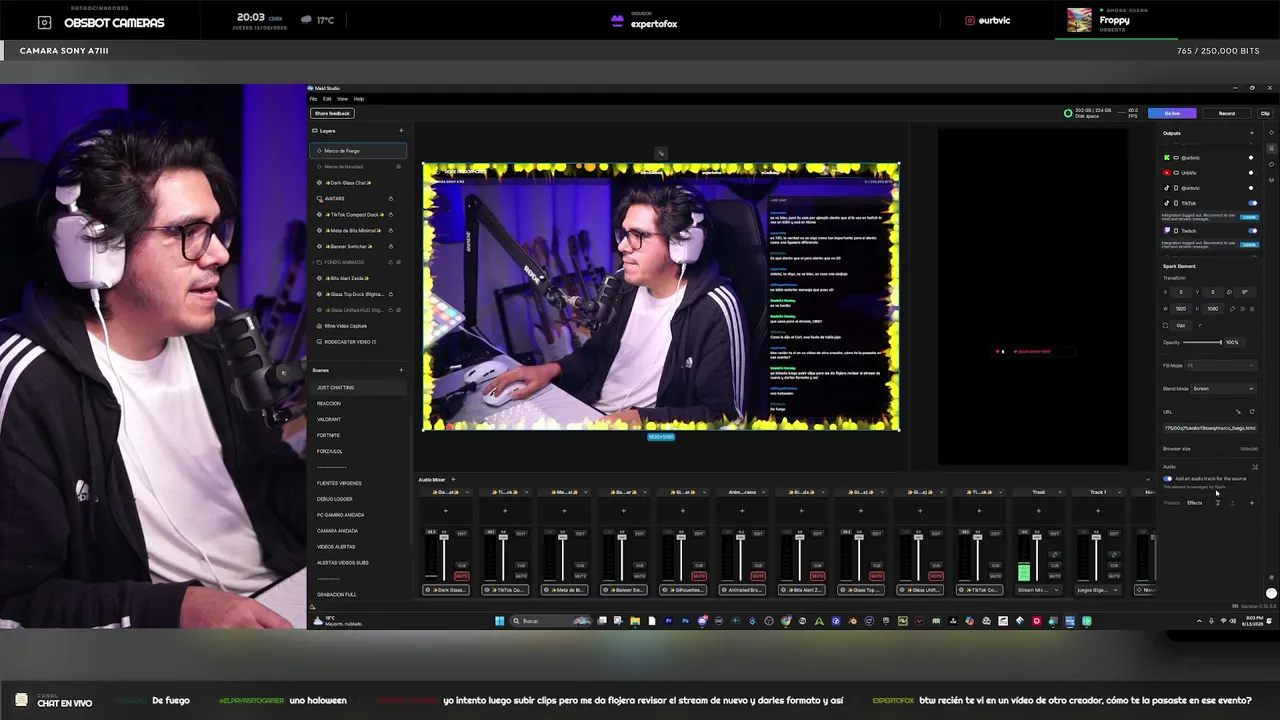Add a new layer with the plus icon
The image size is (1280, 720).
pyautogui.click(x=401, y=131)
